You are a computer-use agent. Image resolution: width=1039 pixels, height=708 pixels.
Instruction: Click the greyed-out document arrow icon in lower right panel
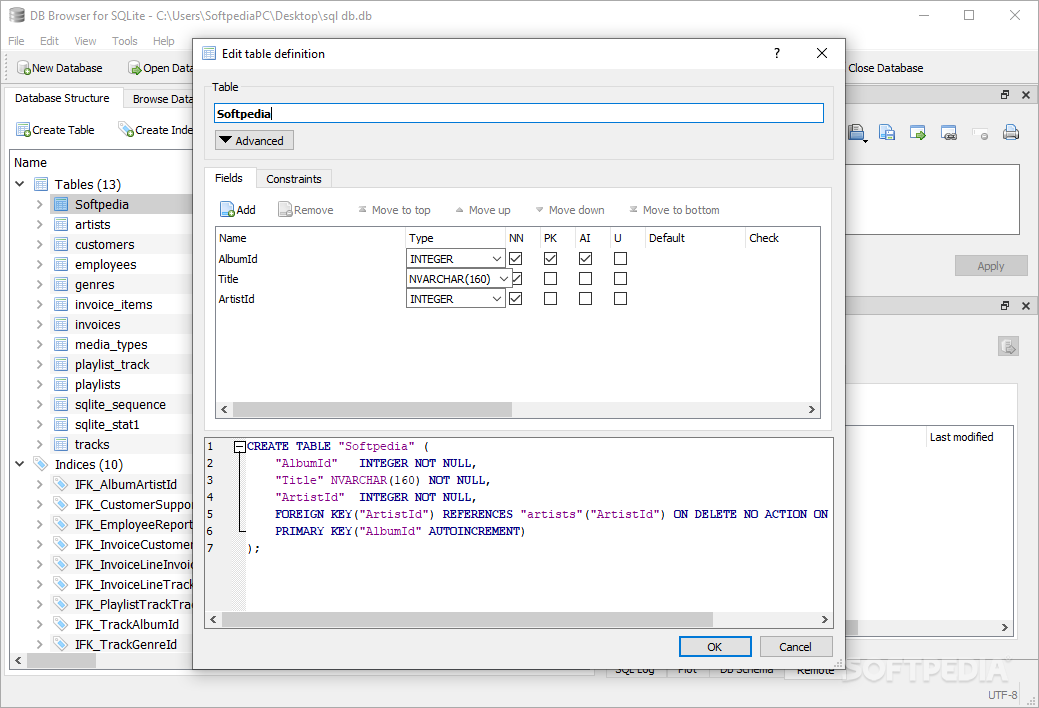[x=1009, y=346]
